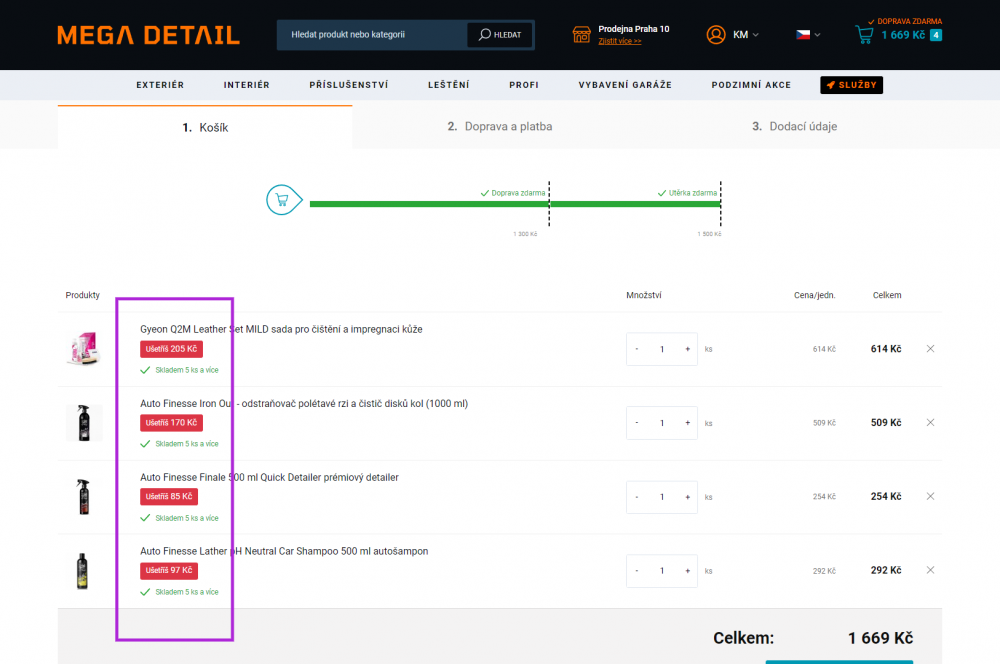
Task: Click the 1 669 Kč cart total in header
Action: [x=902, y=35]
